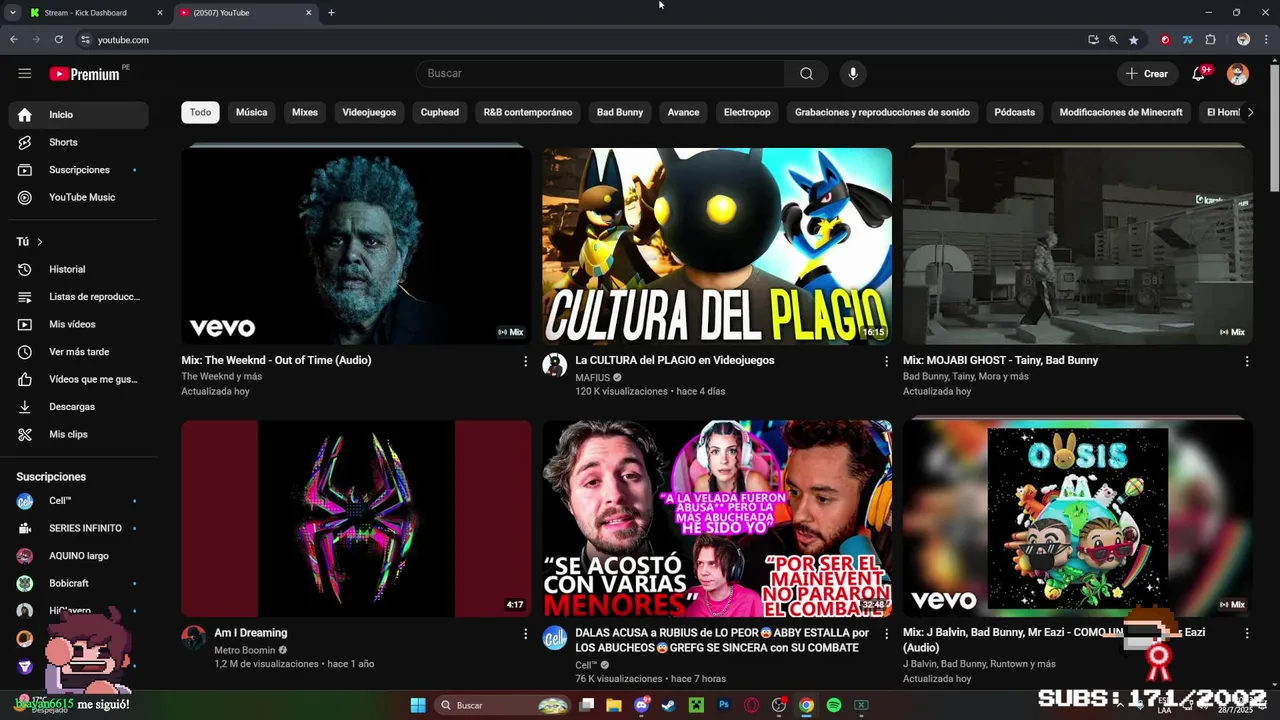Viewport: 1280px width, 720px height.
Task: Select the Pódcasts filter chip
Action: [1014, 112]
